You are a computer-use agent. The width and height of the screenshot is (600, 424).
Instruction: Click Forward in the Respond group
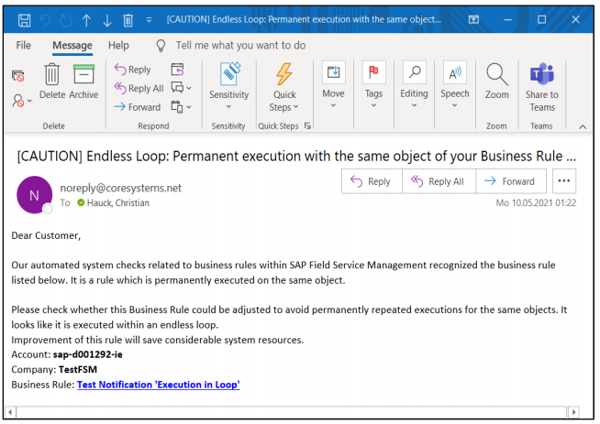pos(137,107)
